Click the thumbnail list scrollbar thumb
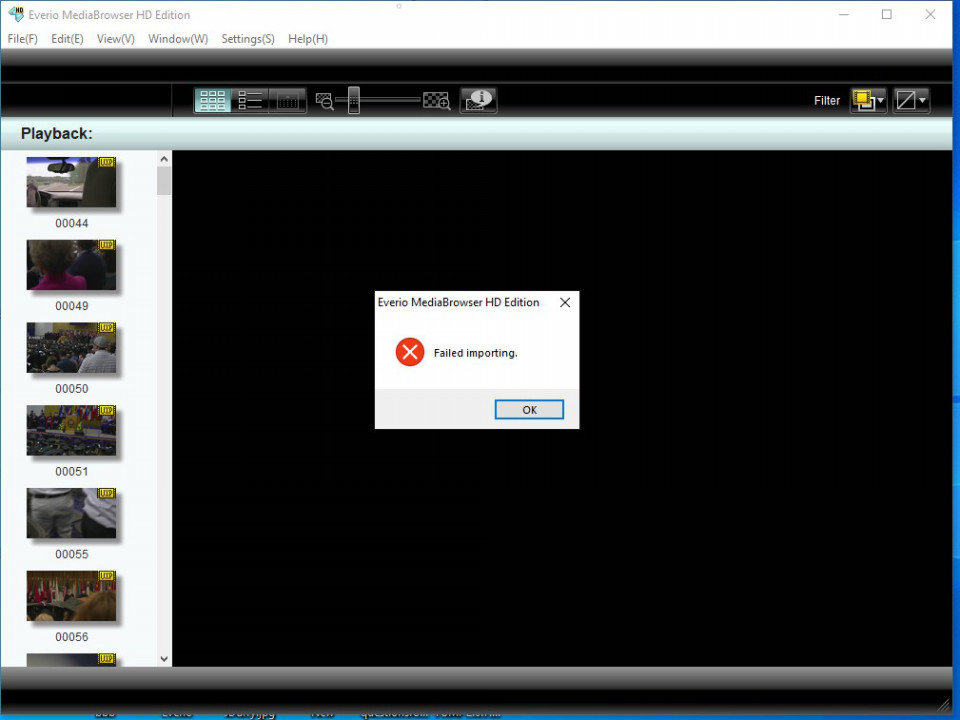The width and height of the screenshot is (960, 720). [x=164, y=181]
